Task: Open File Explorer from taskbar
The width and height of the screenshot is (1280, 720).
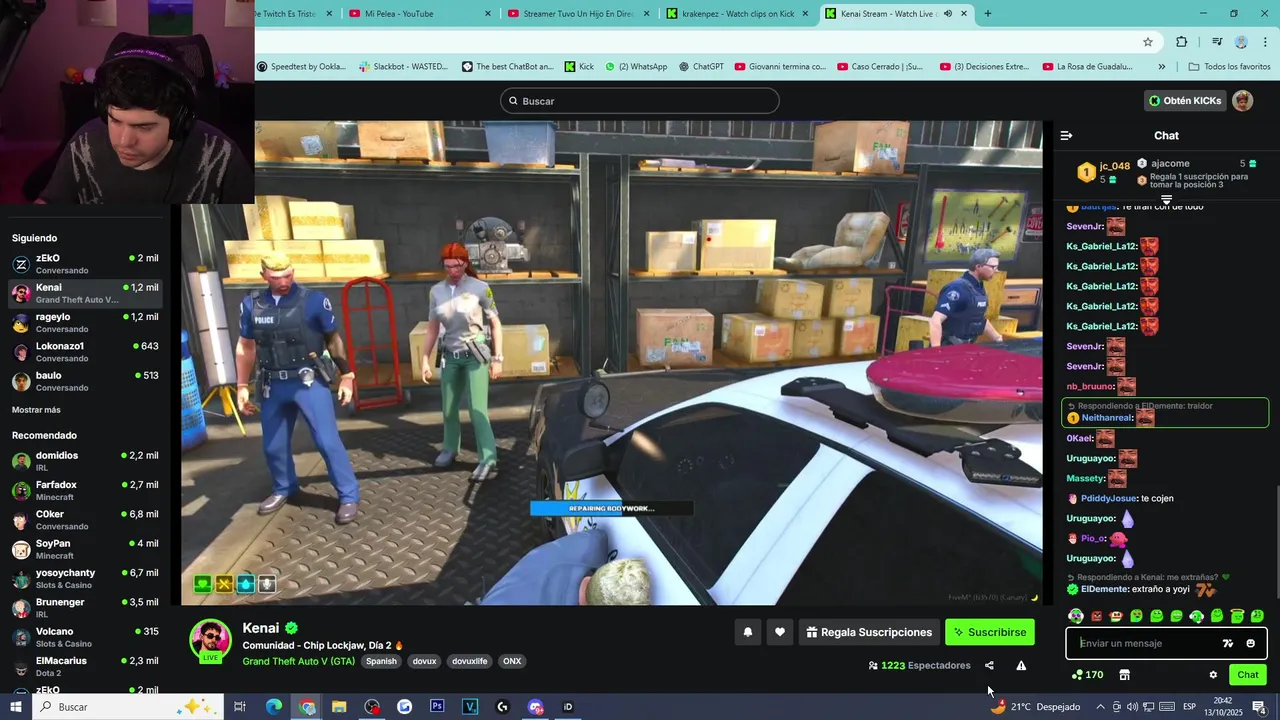Action: coord(339,707)
